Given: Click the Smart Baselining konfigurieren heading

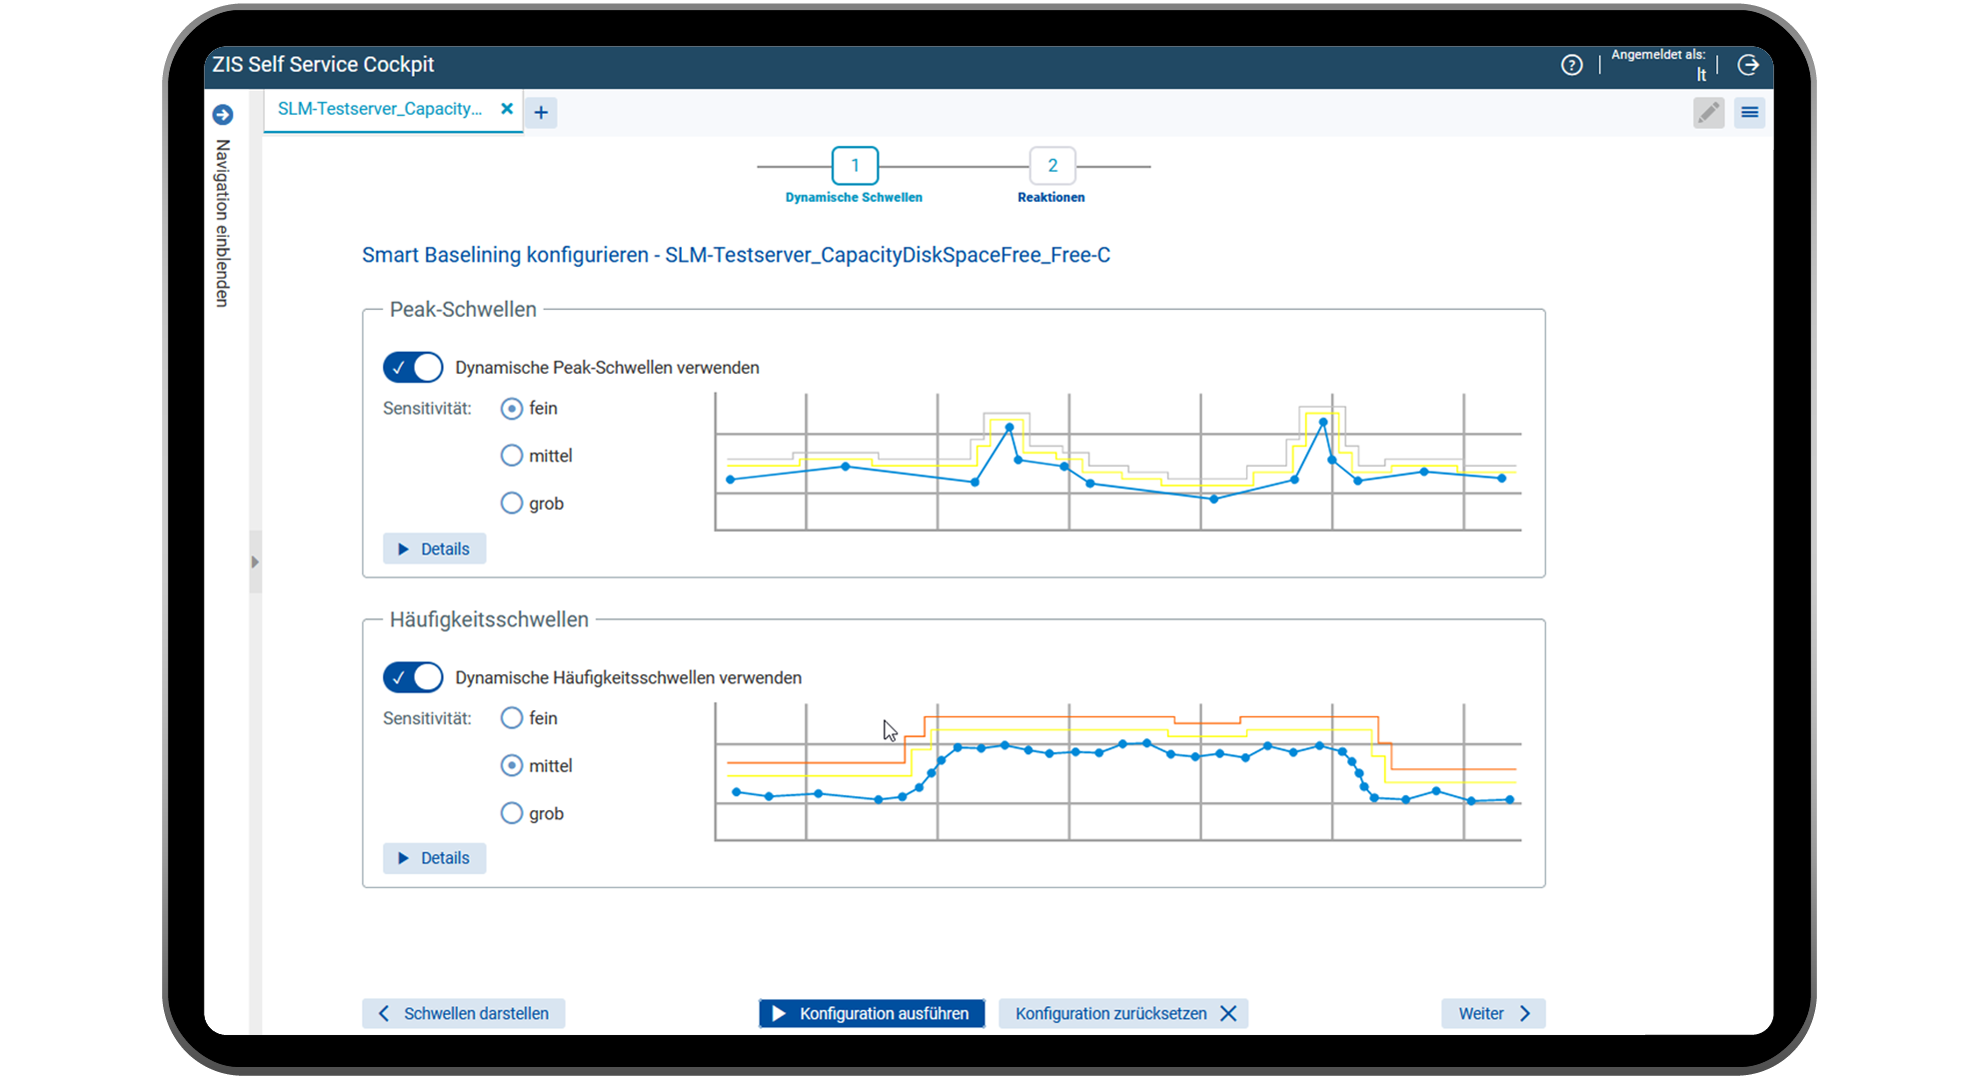Looking at the screenshot, I should 736,255.
